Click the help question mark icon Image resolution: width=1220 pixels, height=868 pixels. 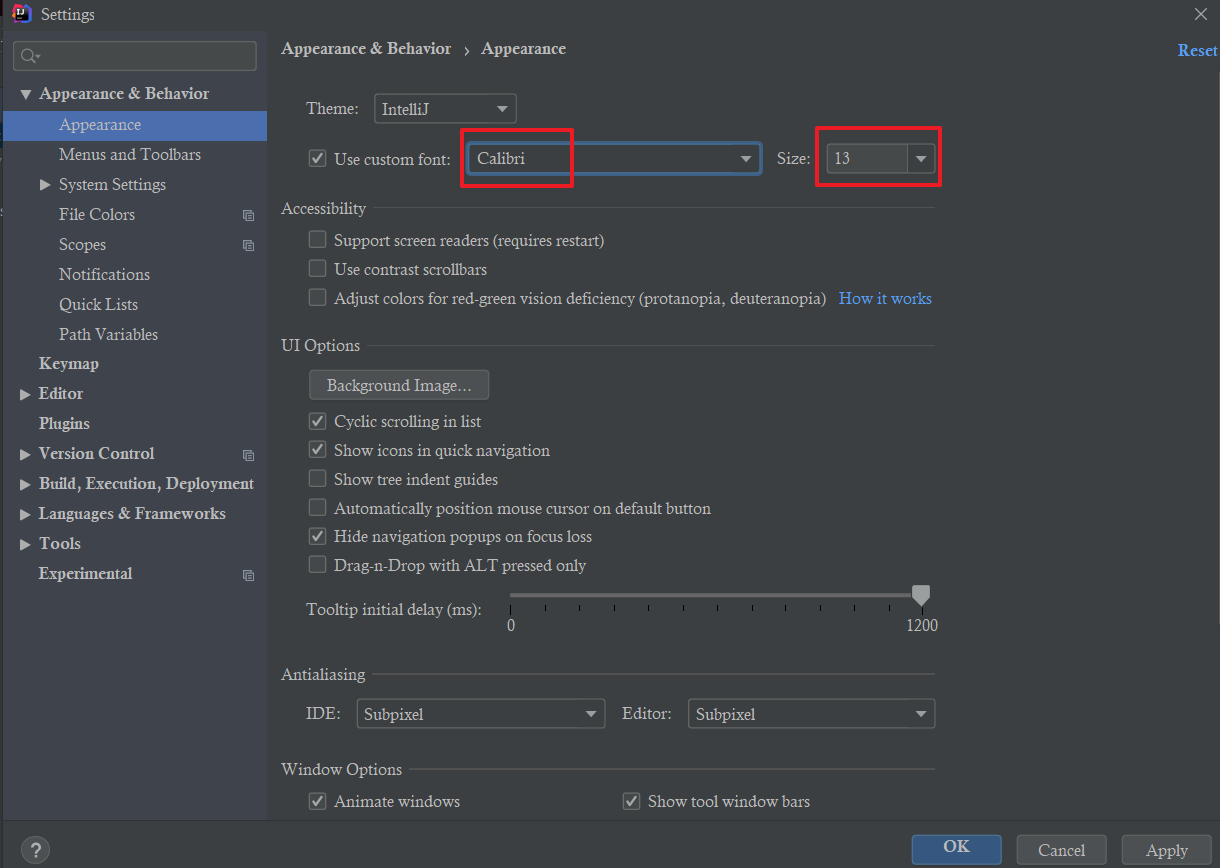point(35,850)
